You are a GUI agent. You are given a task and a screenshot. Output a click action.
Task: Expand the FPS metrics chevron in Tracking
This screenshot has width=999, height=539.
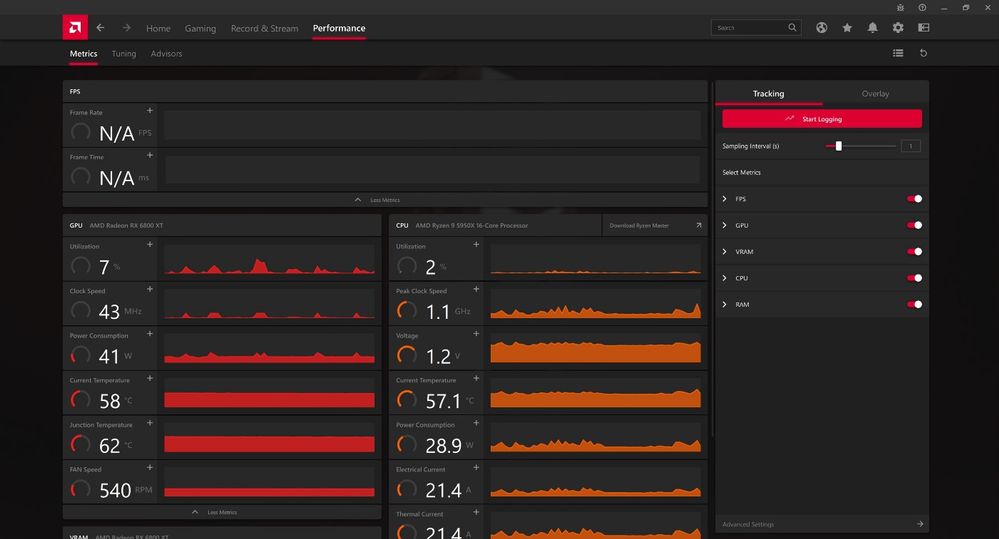724,199
